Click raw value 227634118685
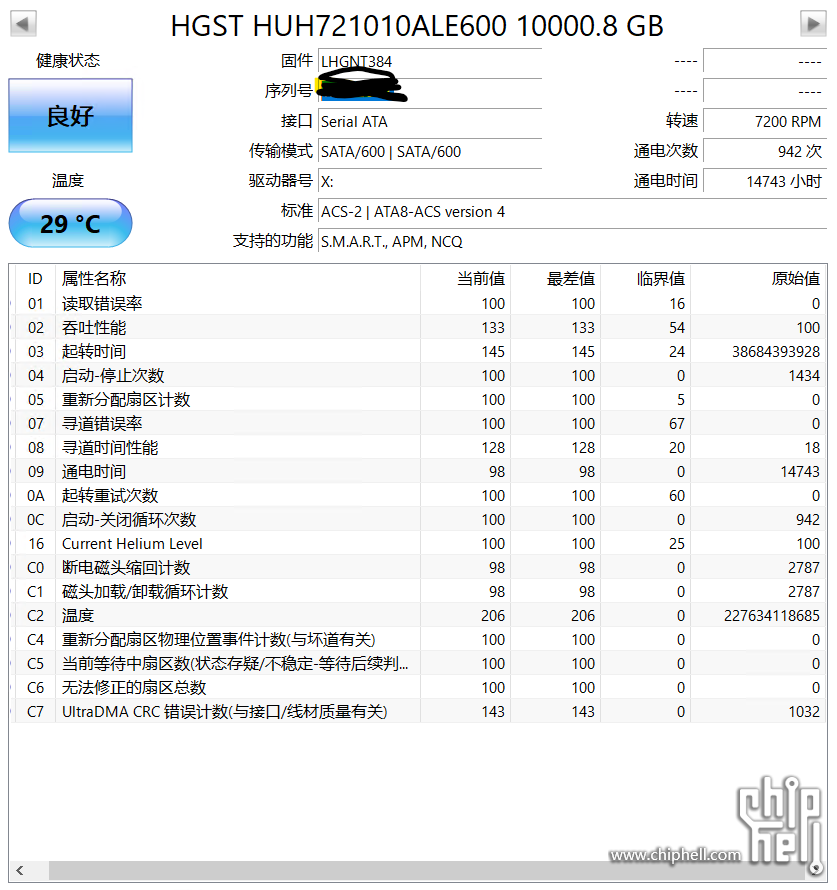The width and height of the screenshot is (837, 890). [x=772, y=616]
